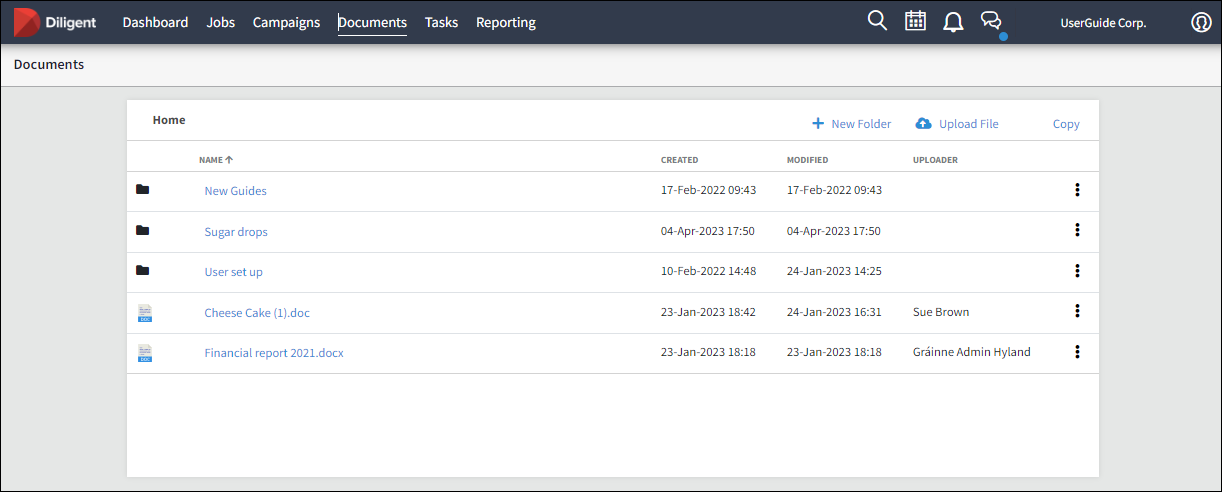Open three-dot menu for User set up
The height and width of the screenshot is (492, 1222).
(1077, 271)
